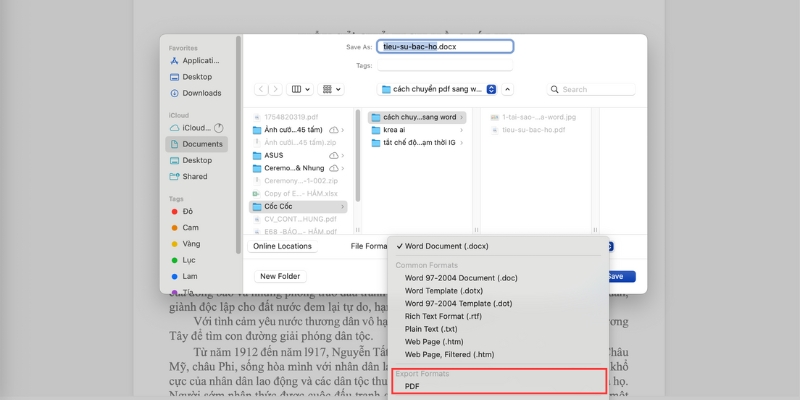The height and width of the screenshot is (400, 800).
Task: Click the Search field
Action: (590, 89)
